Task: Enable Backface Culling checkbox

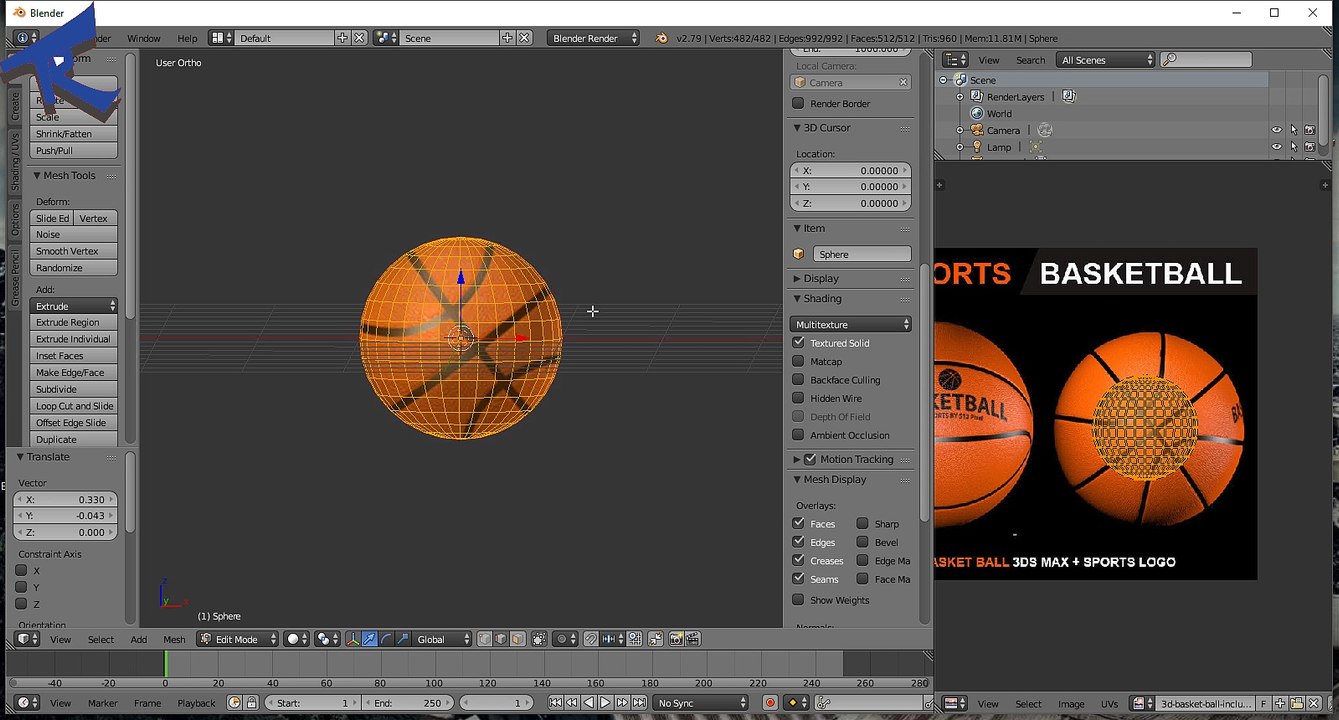Action: (x=798, y=380)
